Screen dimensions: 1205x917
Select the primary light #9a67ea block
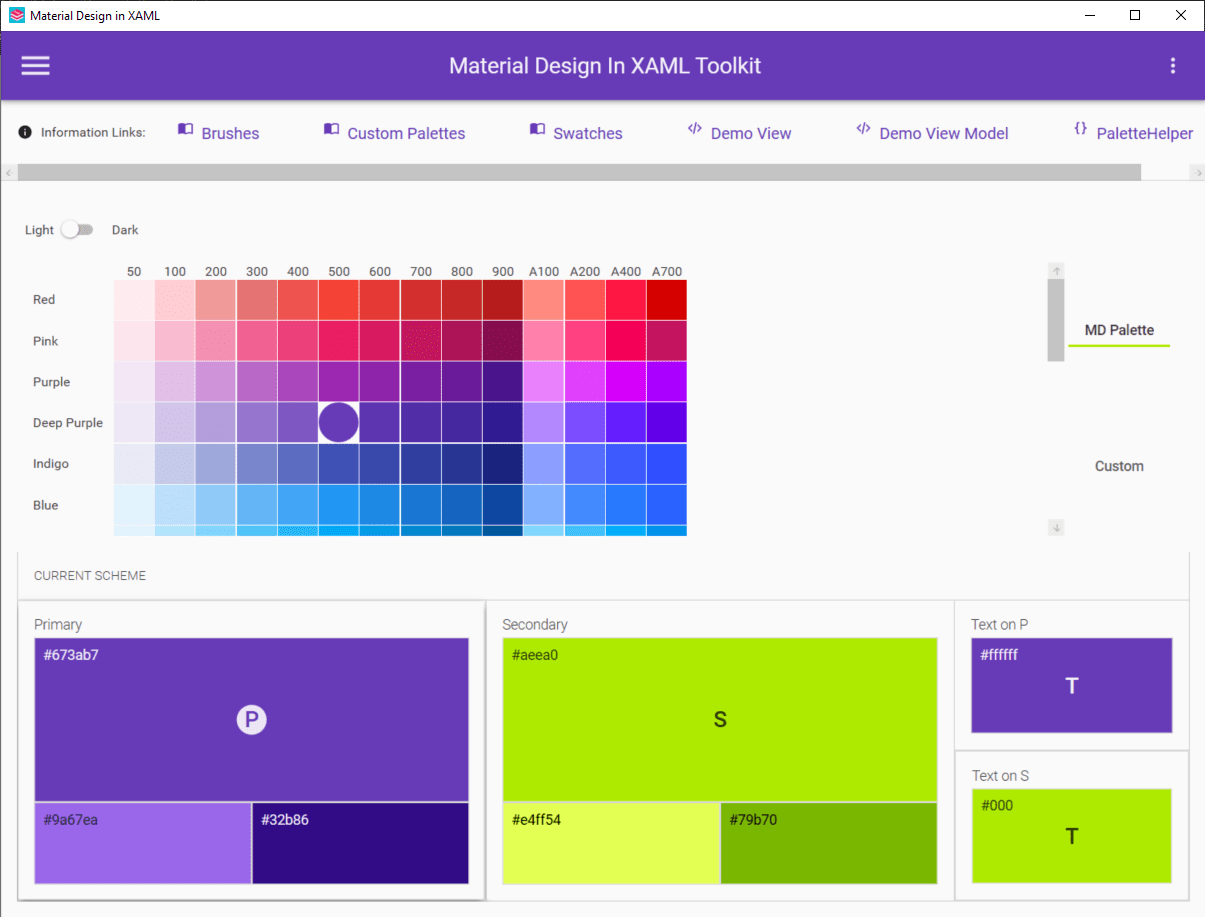tap(143, 843)
